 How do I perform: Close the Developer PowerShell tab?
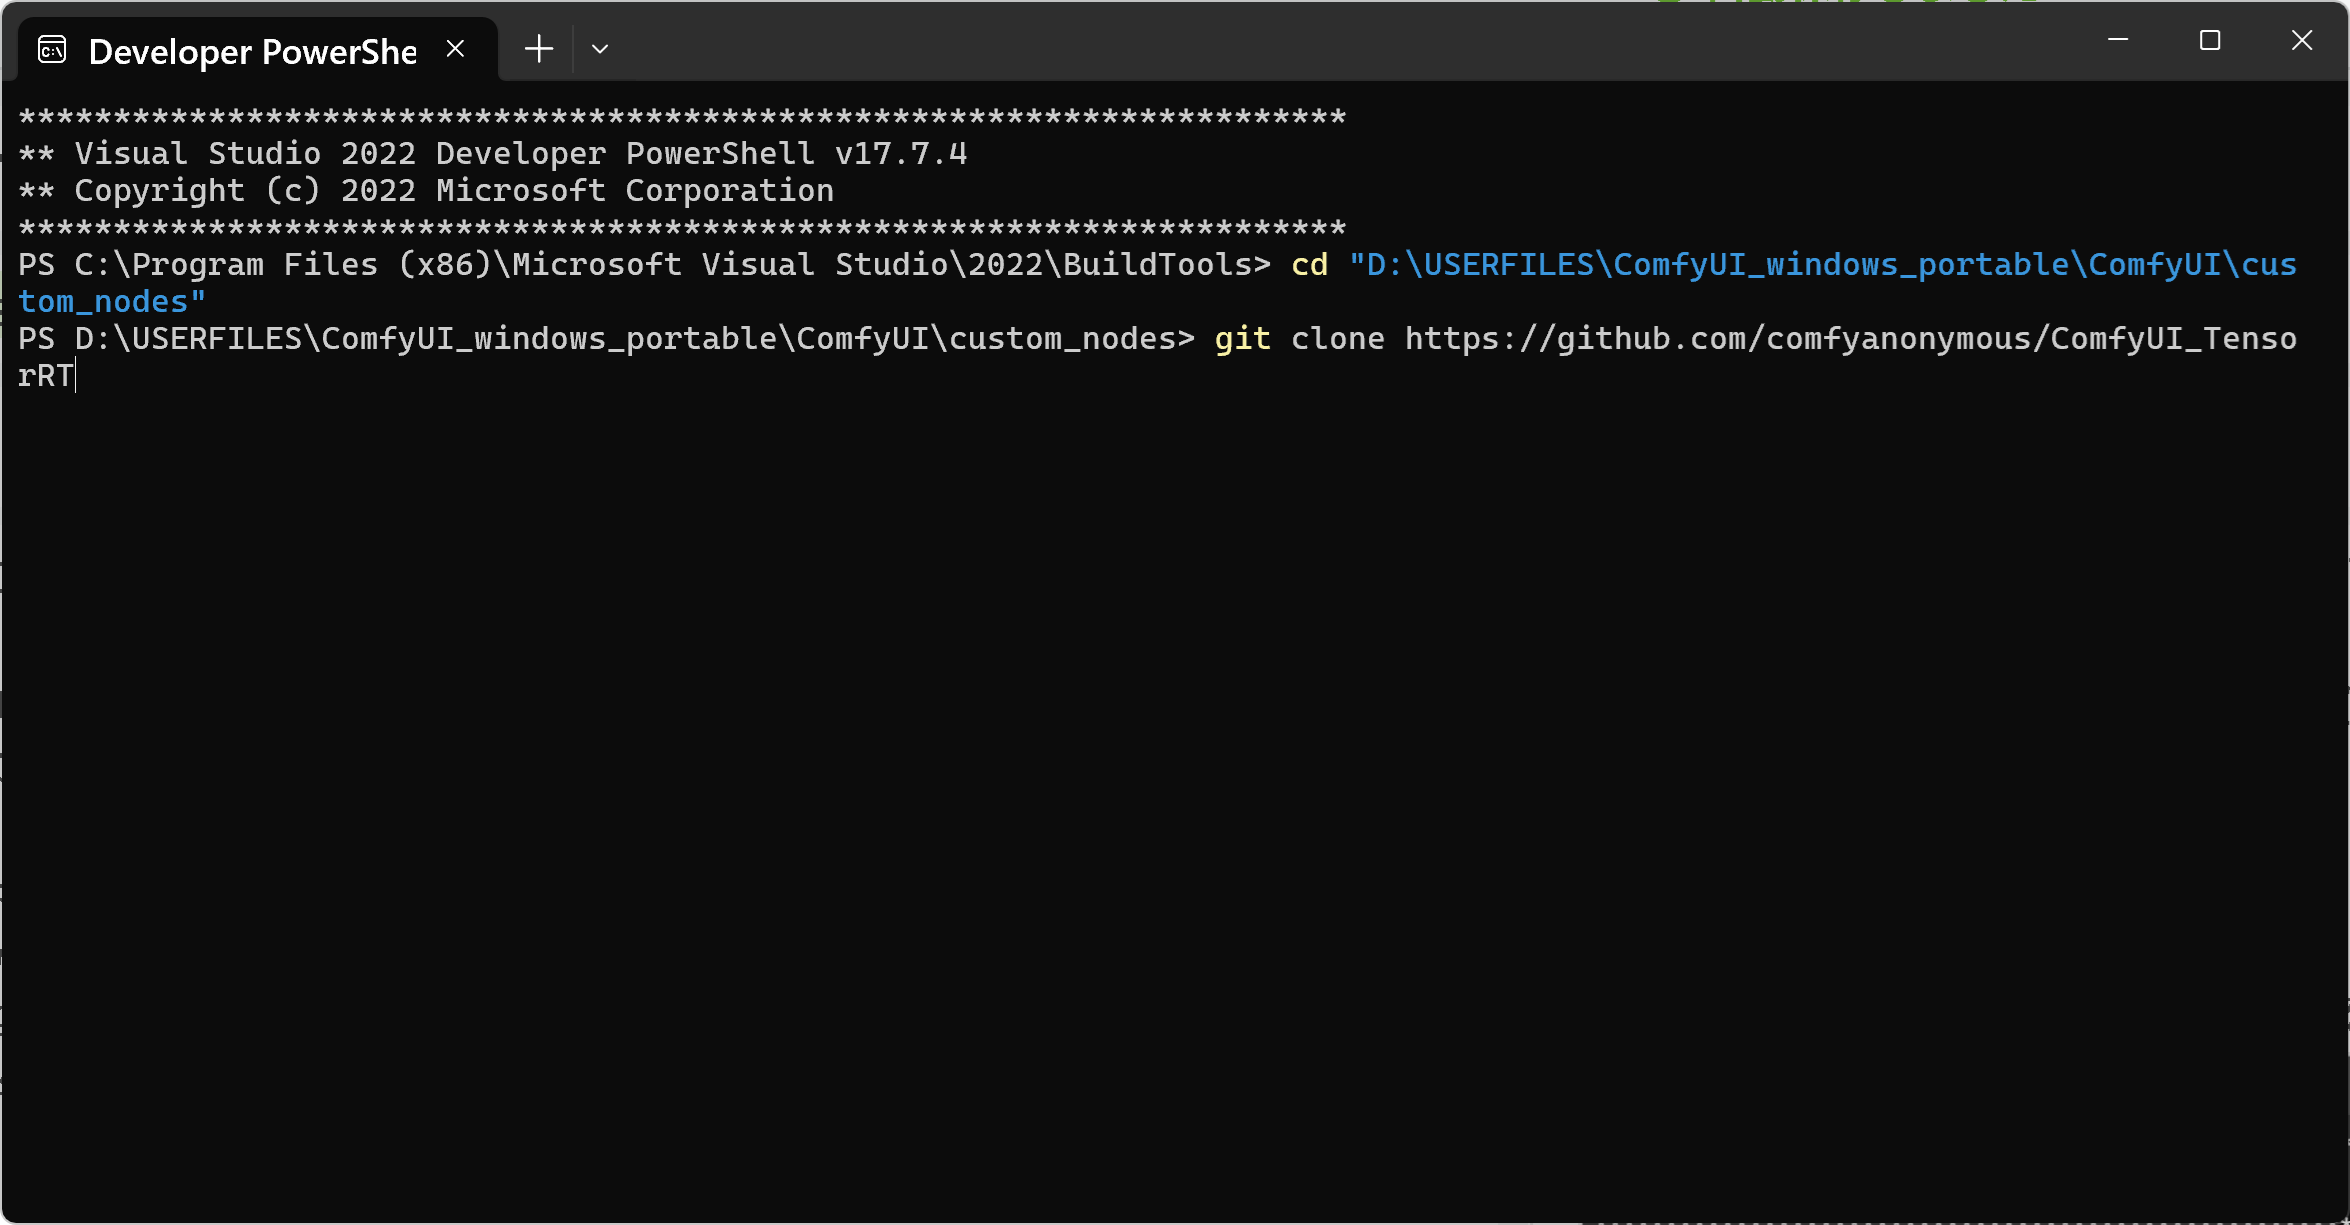(457, 47)
